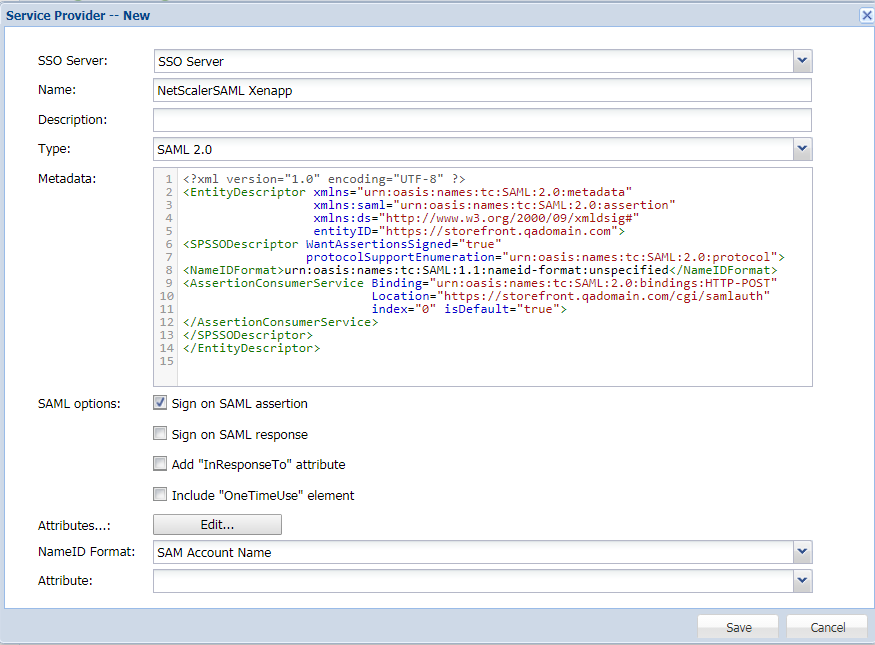The height and width of the screenshot is (645, 875).
Task: Click the SAM Account Name field
Action: click(x=470, y=552)
